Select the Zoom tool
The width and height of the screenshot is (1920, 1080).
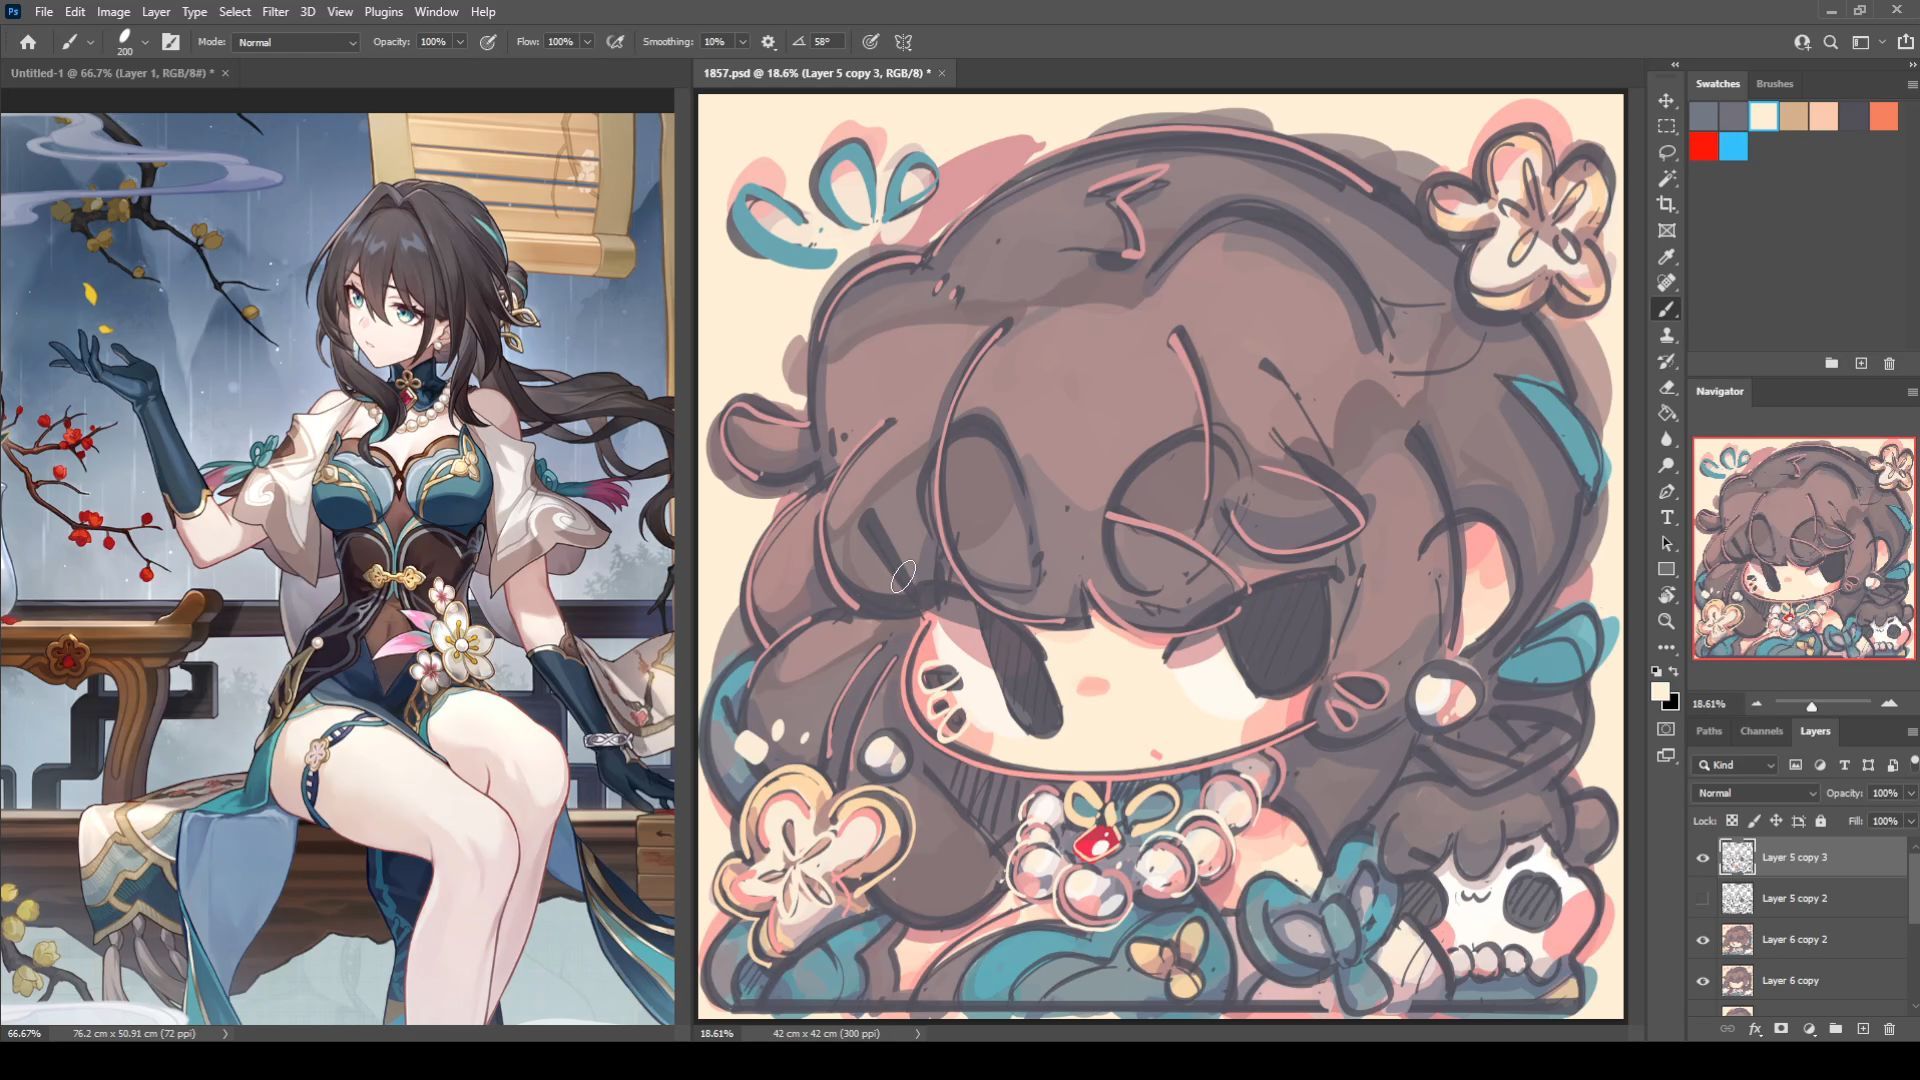pyautogui.click(x=1666, y=622)
